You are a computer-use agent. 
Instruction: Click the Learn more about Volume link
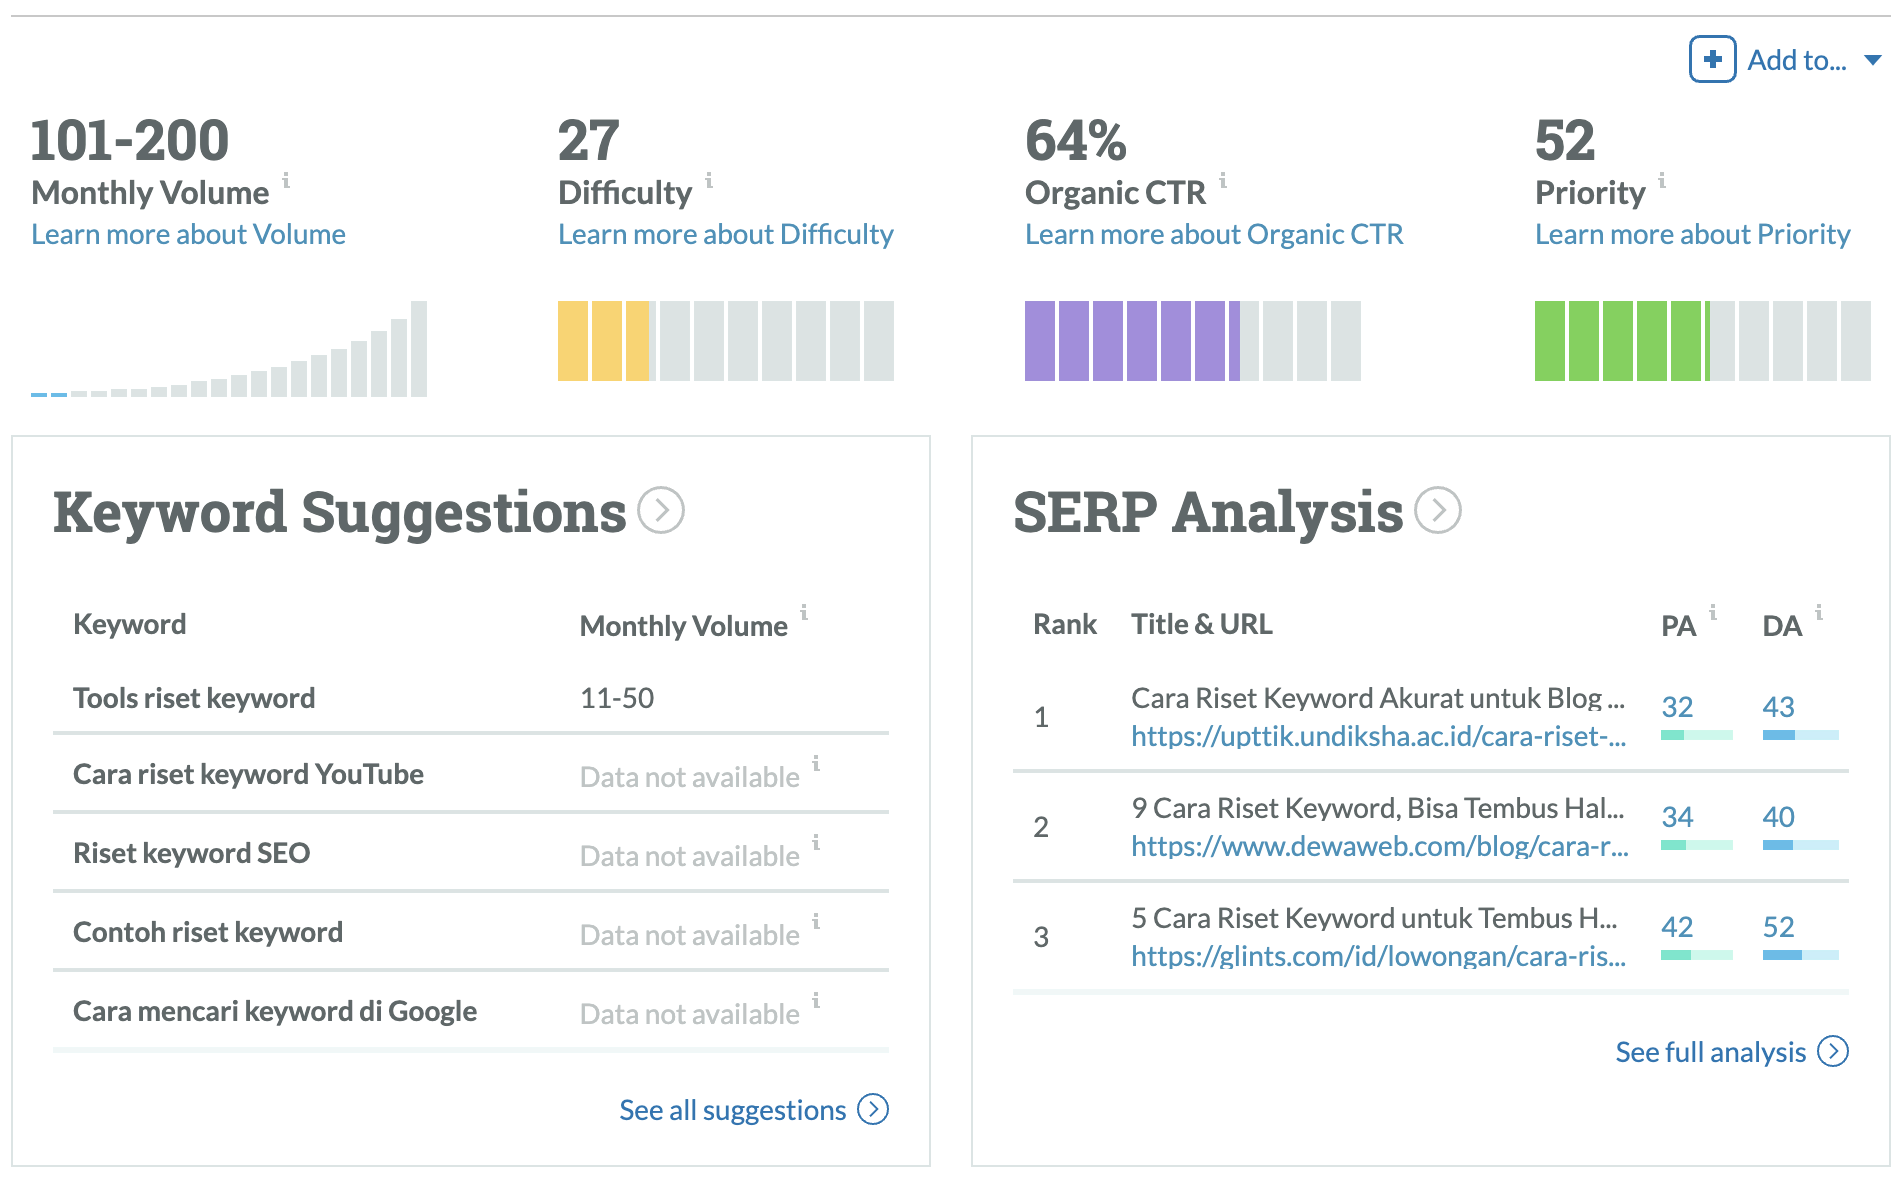pyautogui.click(x=188, y=234)
